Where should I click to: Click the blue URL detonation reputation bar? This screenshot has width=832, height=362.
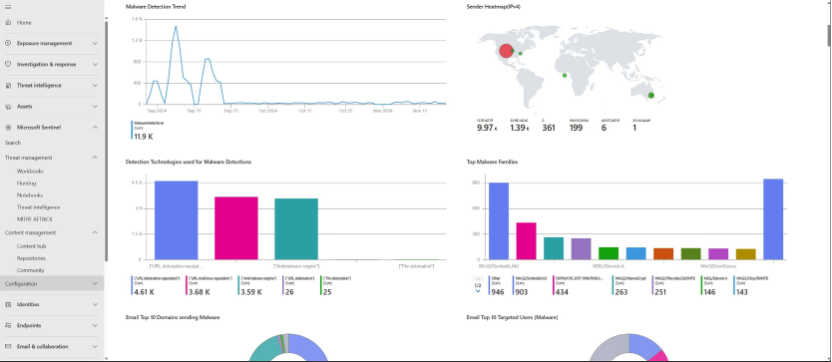coord(176,220)
